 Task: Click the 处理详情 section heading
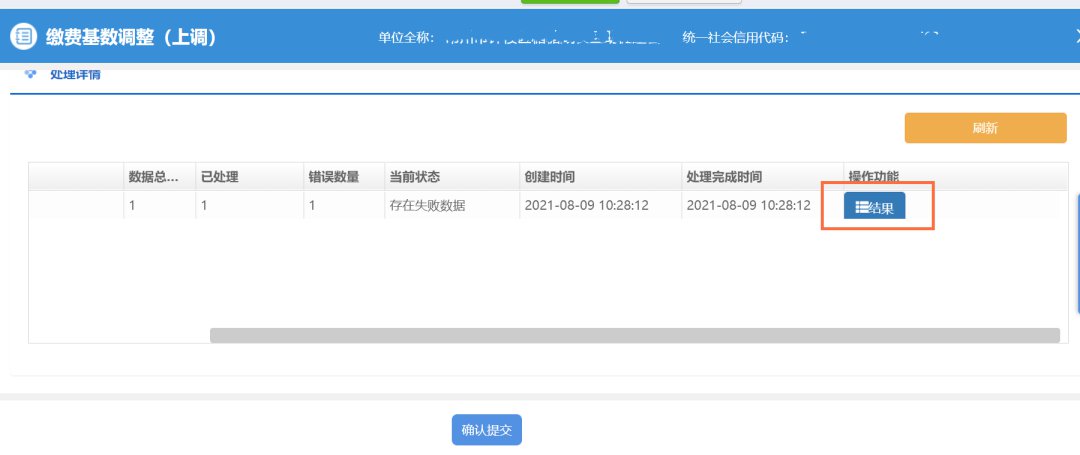(x=74, y=74)
